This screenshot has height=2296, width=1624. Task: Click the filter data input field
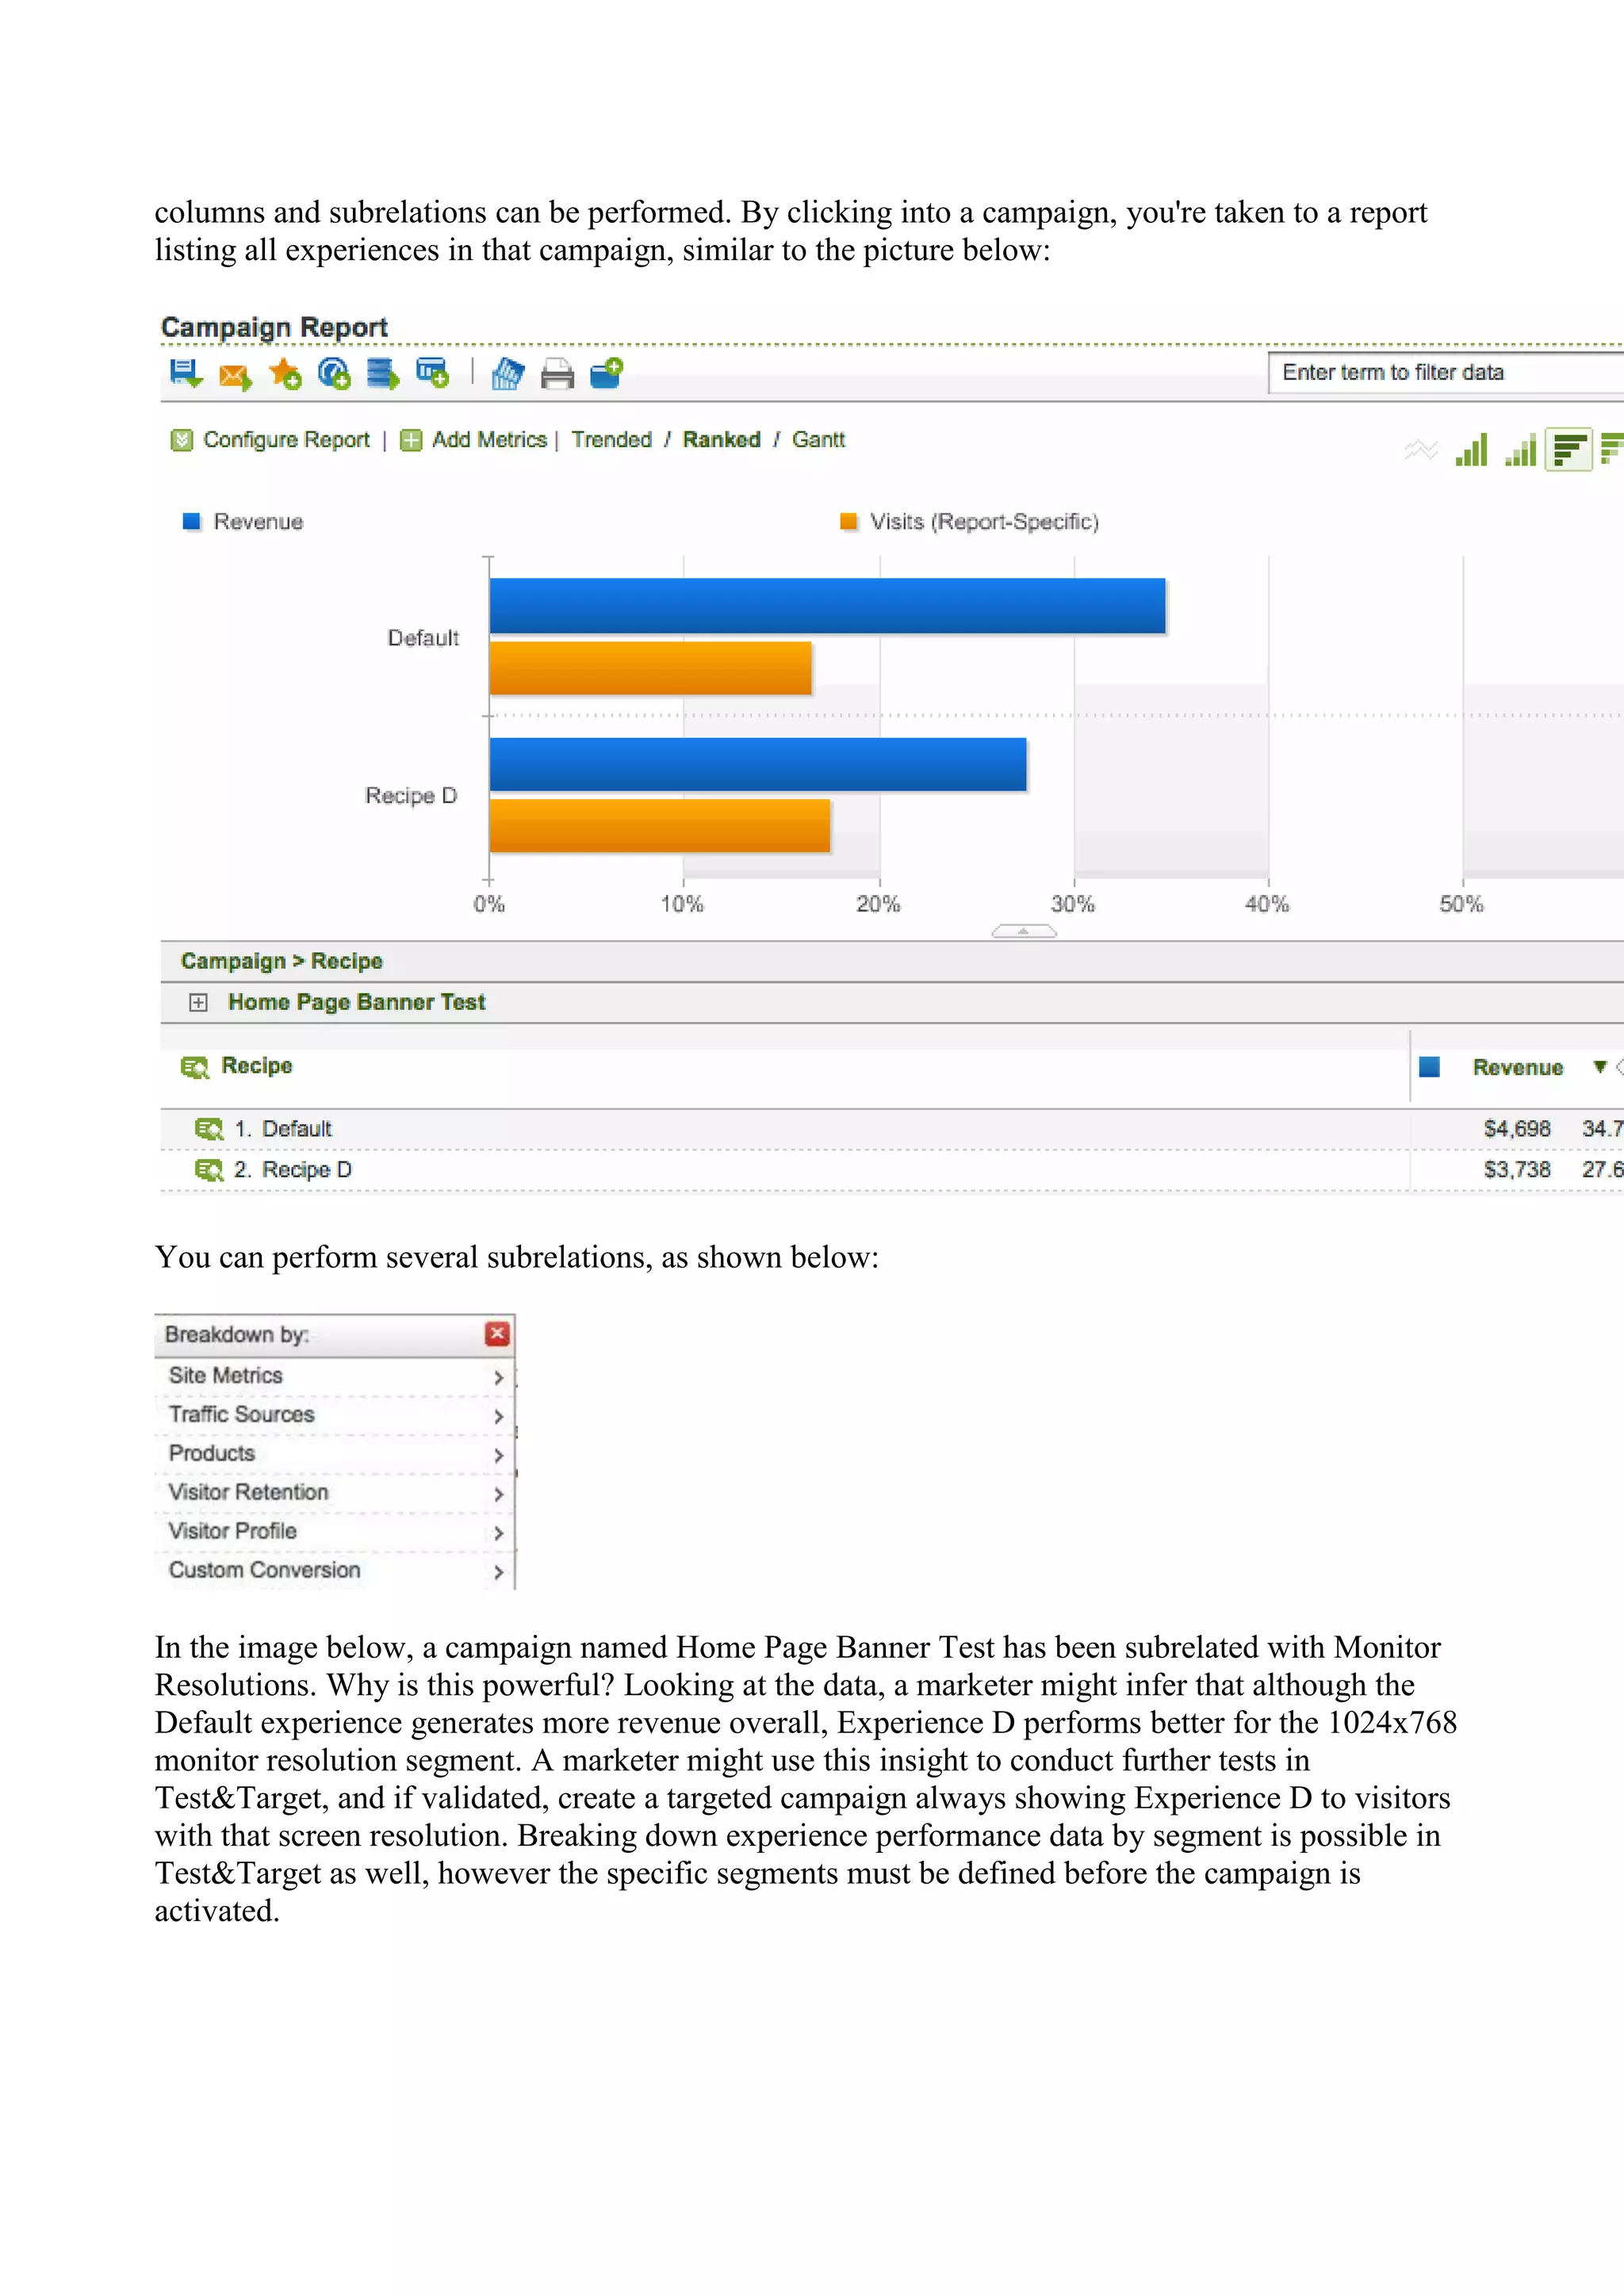click(x=1445, y=373)
